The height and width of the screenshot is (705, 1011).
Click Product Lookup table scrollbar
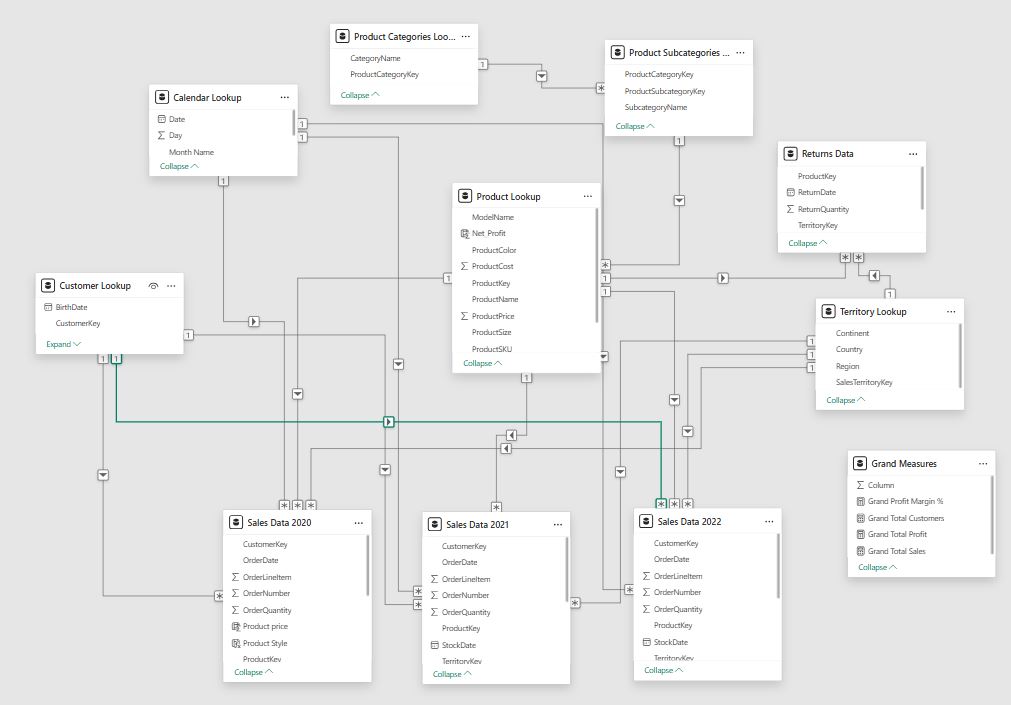click(x=597, y=265)
